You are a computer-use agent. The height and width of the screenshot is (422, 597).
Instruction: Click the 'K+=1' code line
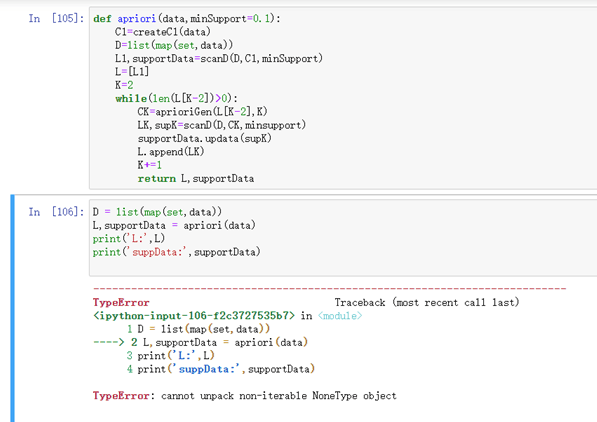pyautogui.click(x=150, y=165)
